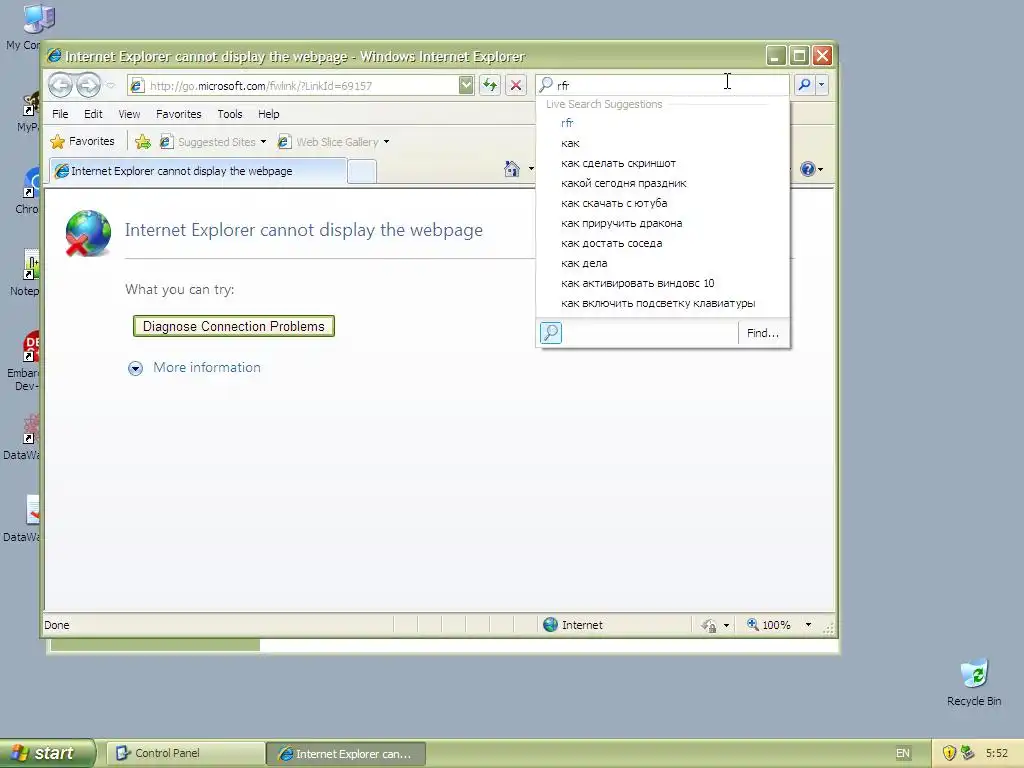The width and height of the screenshot is (1024, 768).
Task: Open the Help menu
Action: [268, 114]
